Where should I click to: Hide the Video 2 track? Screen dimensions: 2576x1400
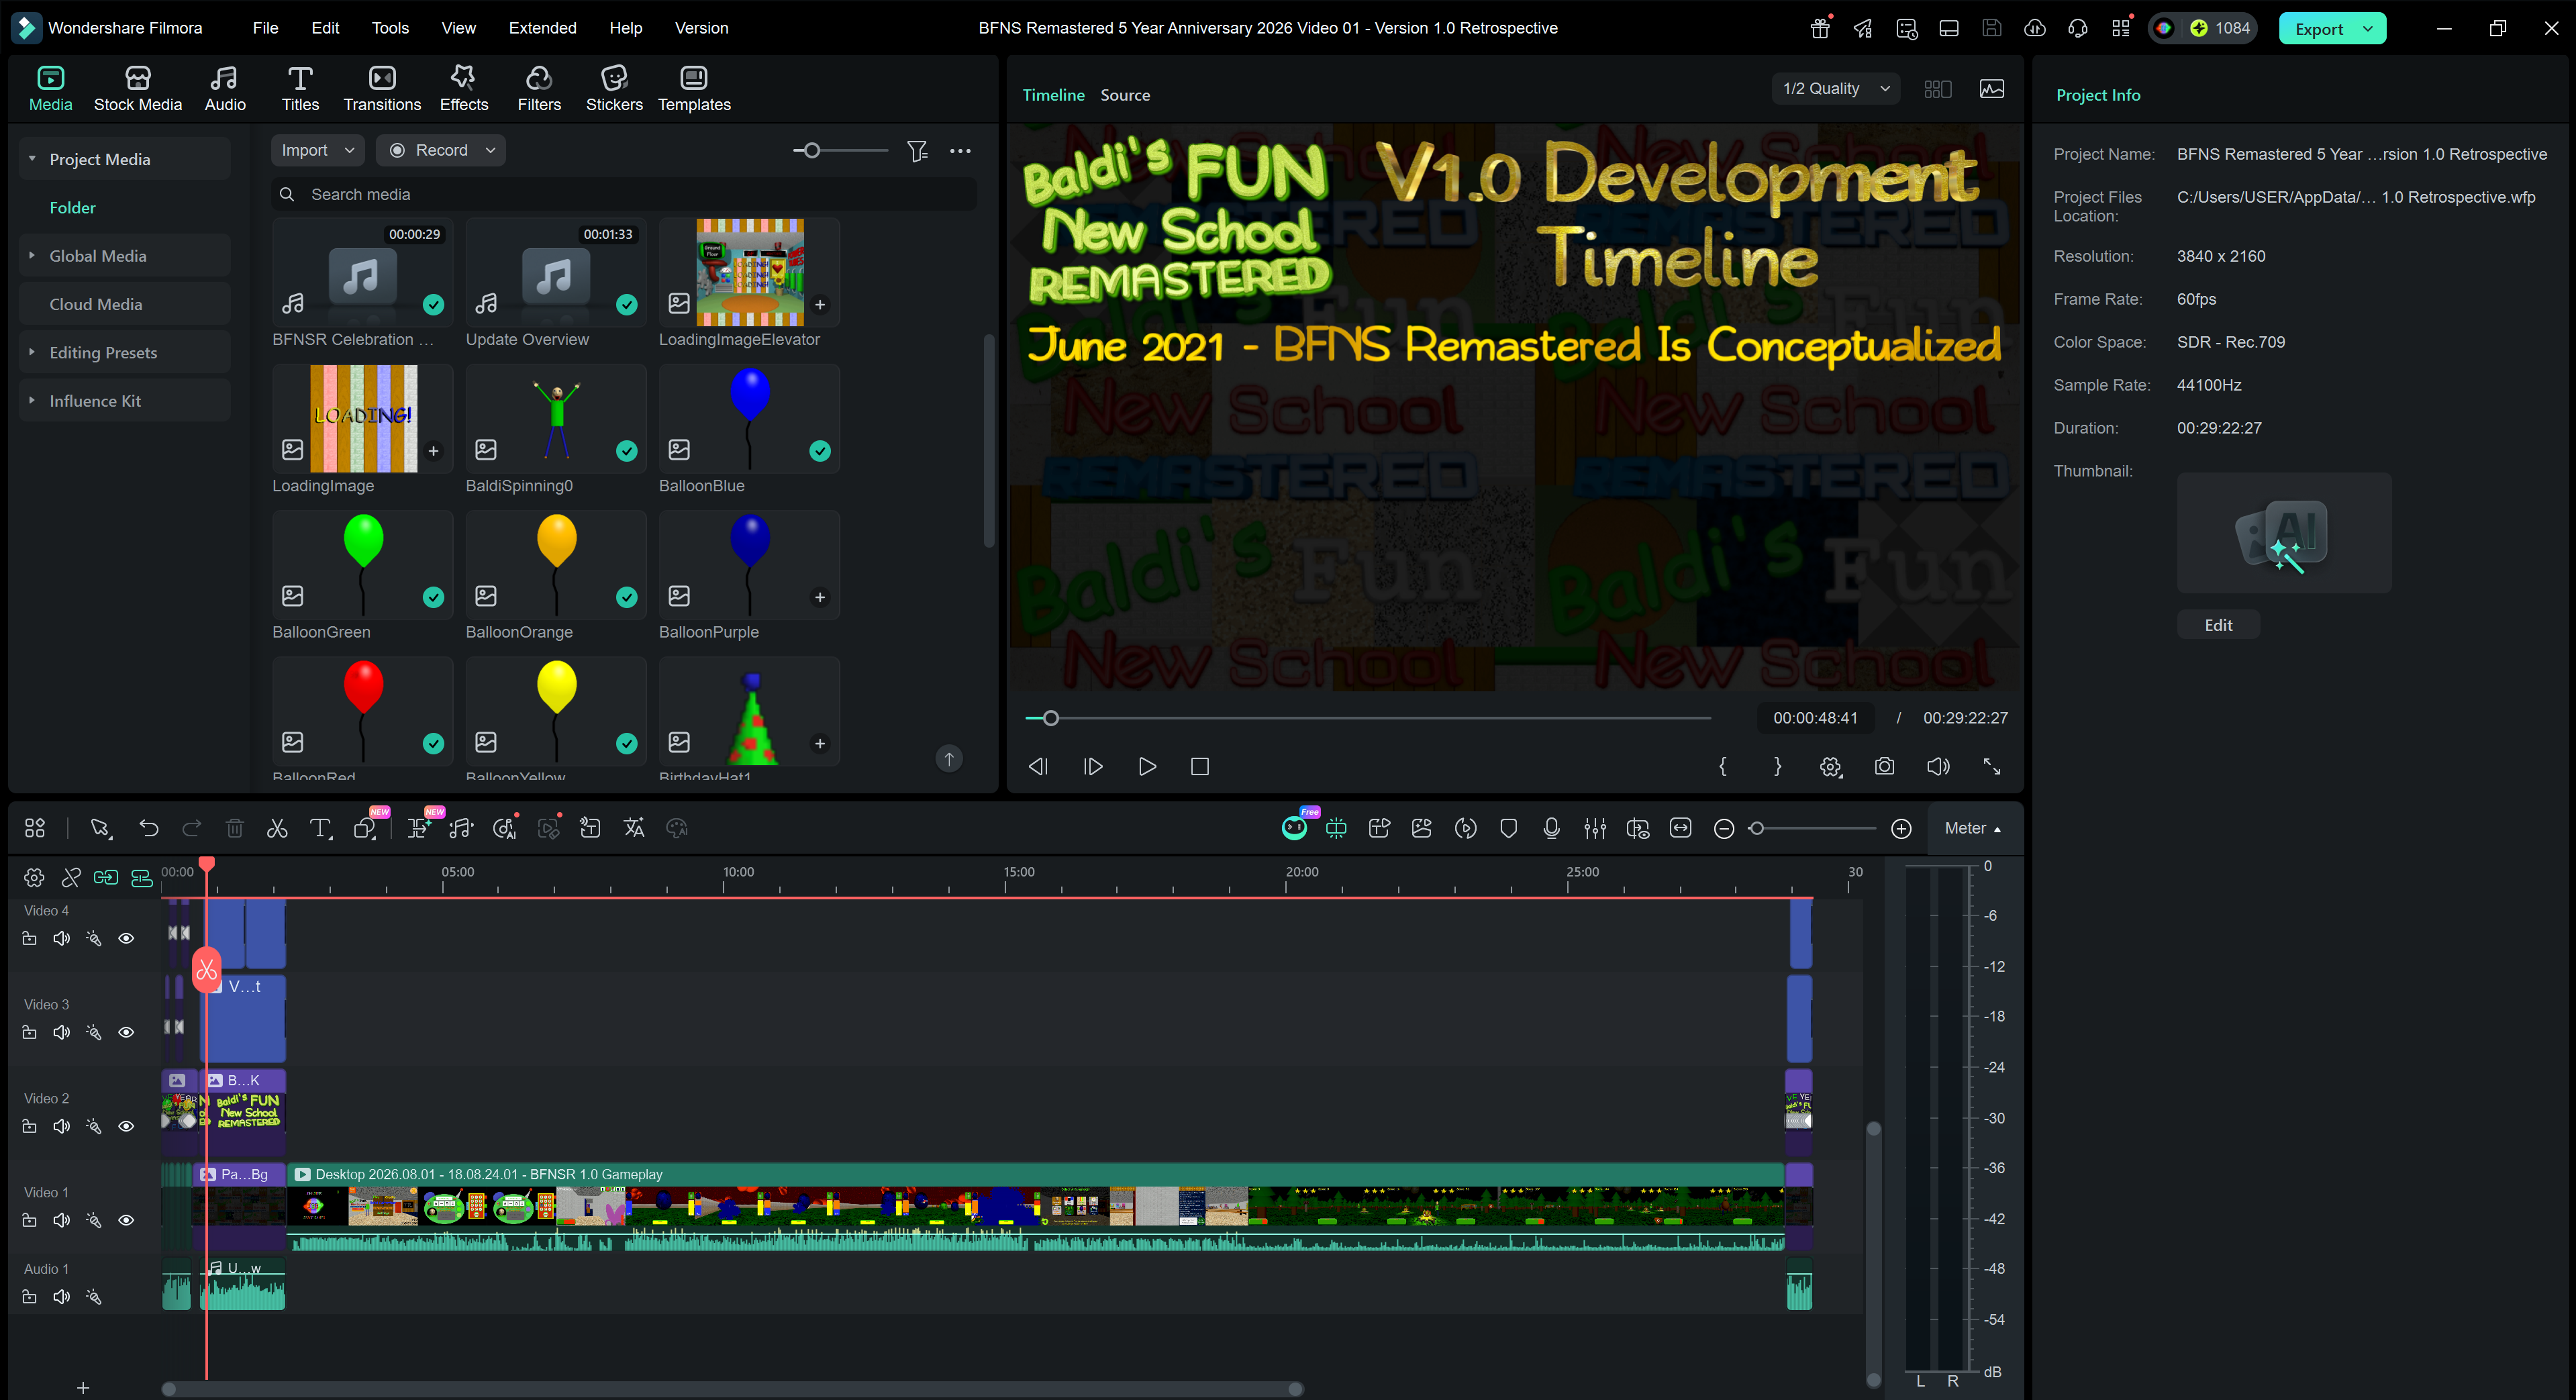(126, 1126)
